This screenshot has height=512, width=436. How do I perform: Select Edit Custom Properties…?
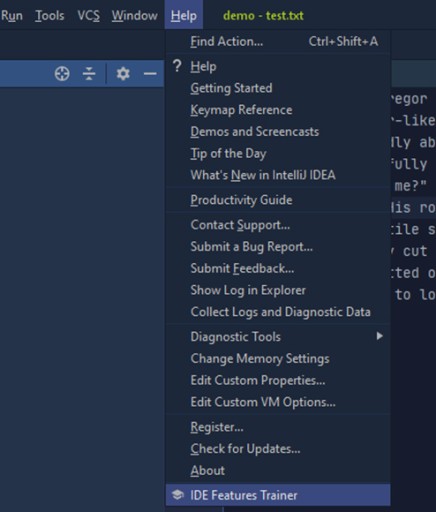coord(278,380)
